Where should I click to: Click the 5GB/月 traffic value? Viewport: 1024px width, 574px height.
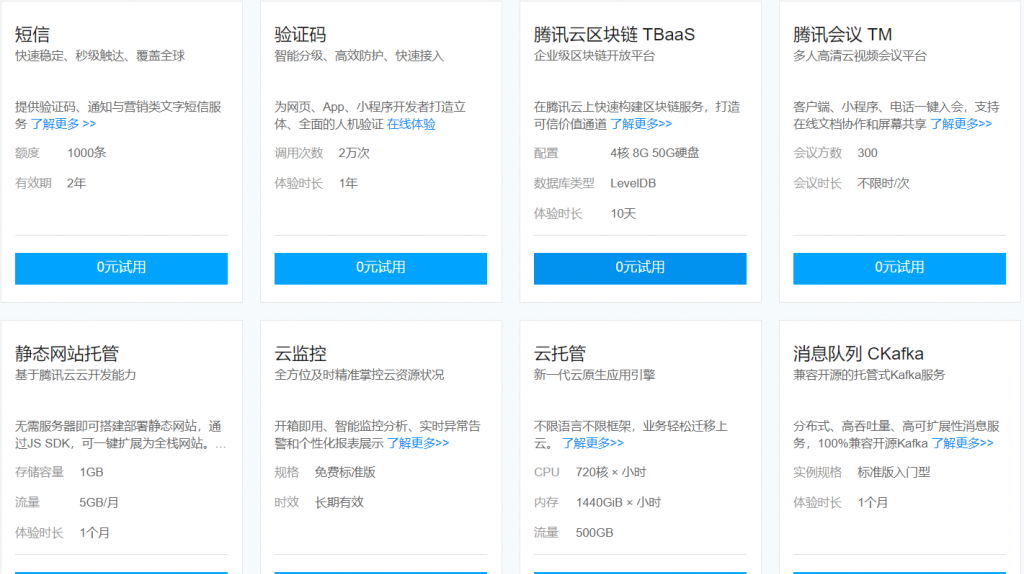99,503
